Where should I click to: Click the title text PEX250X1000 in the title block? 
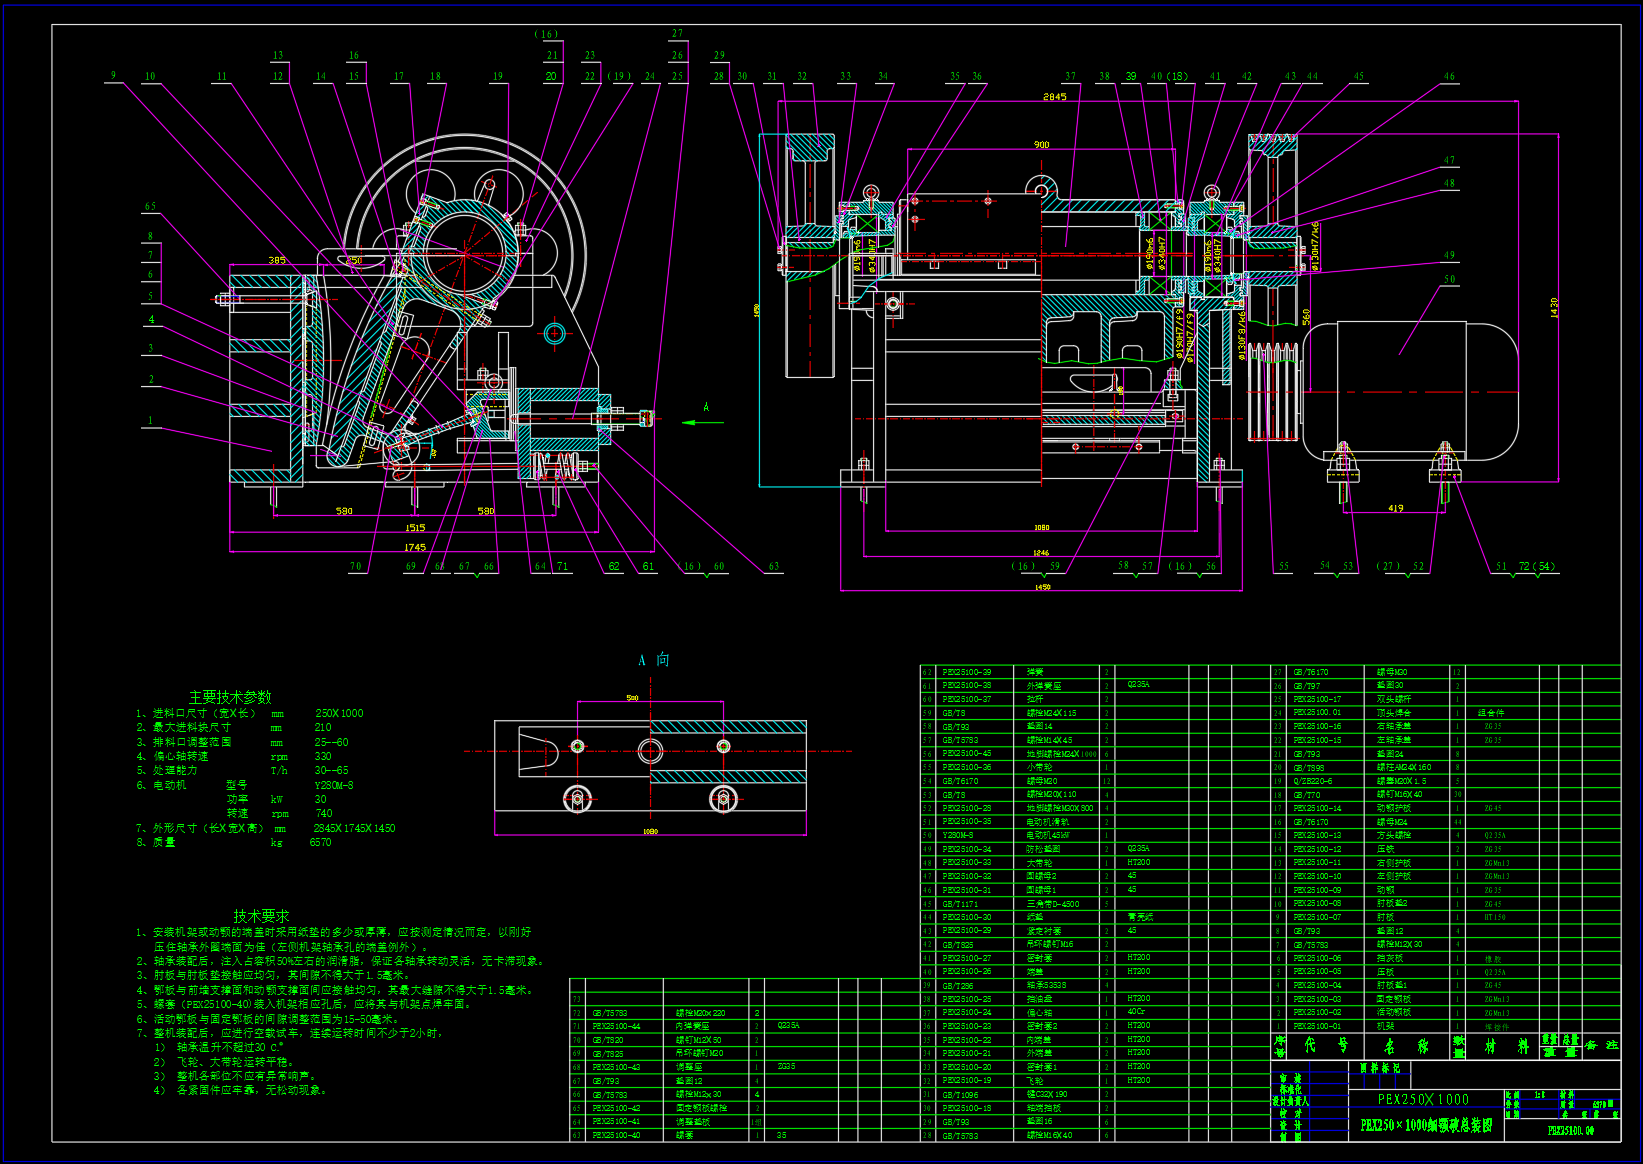(x=1423, y=1099)
